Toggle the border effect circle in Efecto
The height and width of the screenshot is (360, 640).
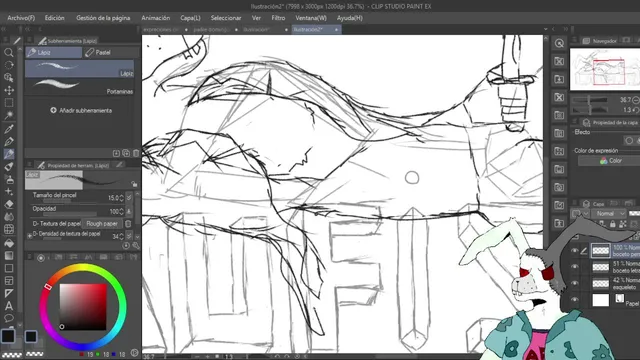click(629, 141)
